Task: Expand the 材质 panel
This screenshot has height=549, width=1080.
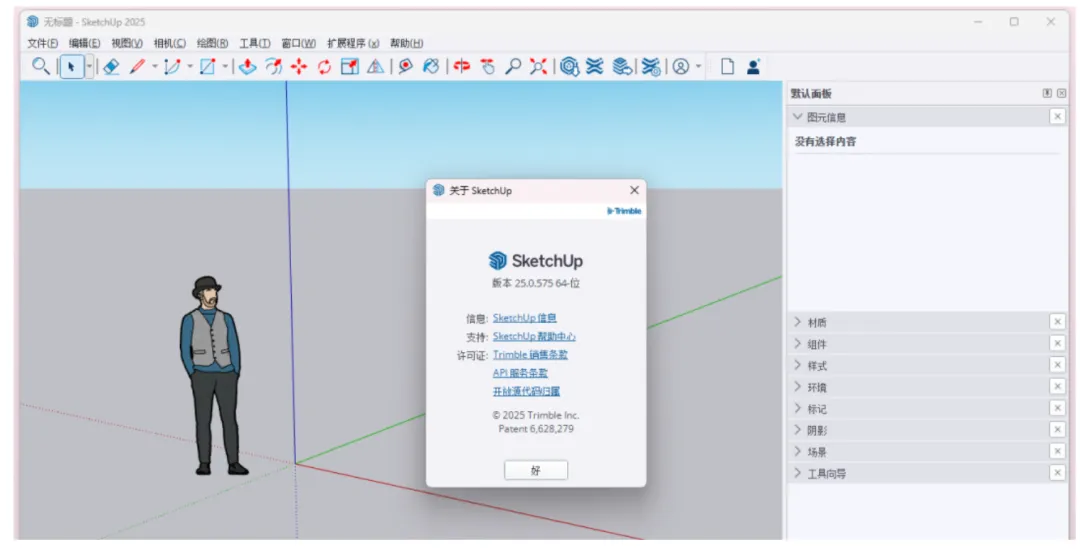Action: 798,322
